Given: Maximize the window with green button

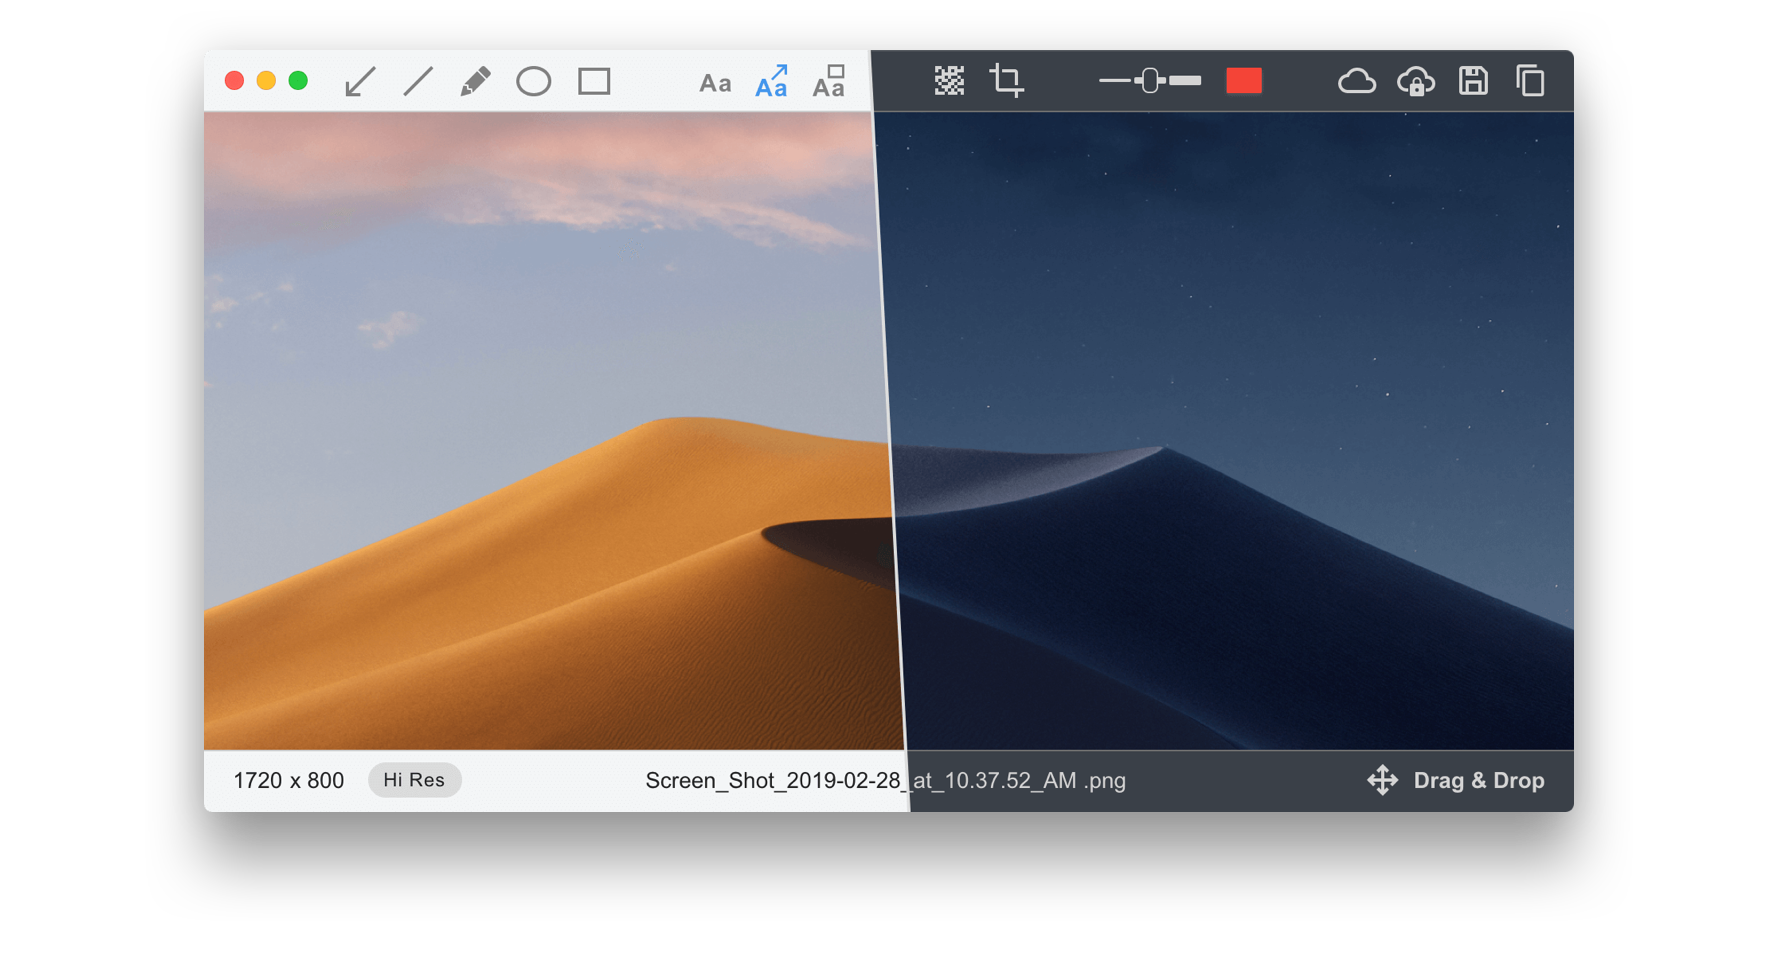Looking at the screenshot, I should coord(298,81).
